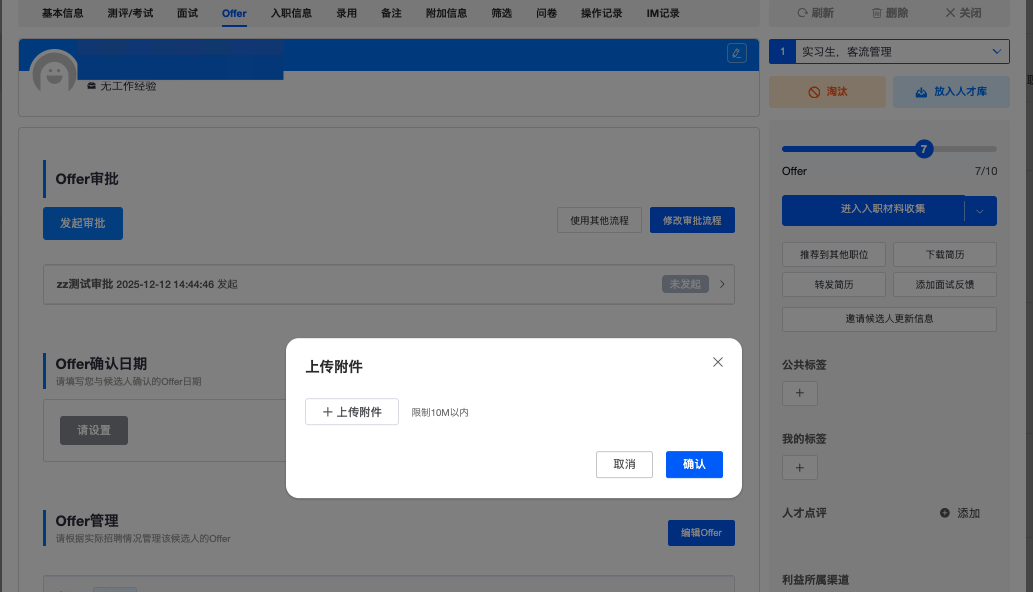Open the 附加信息 tab
Screen dimensions: 1033x592
tap(447, 13)
